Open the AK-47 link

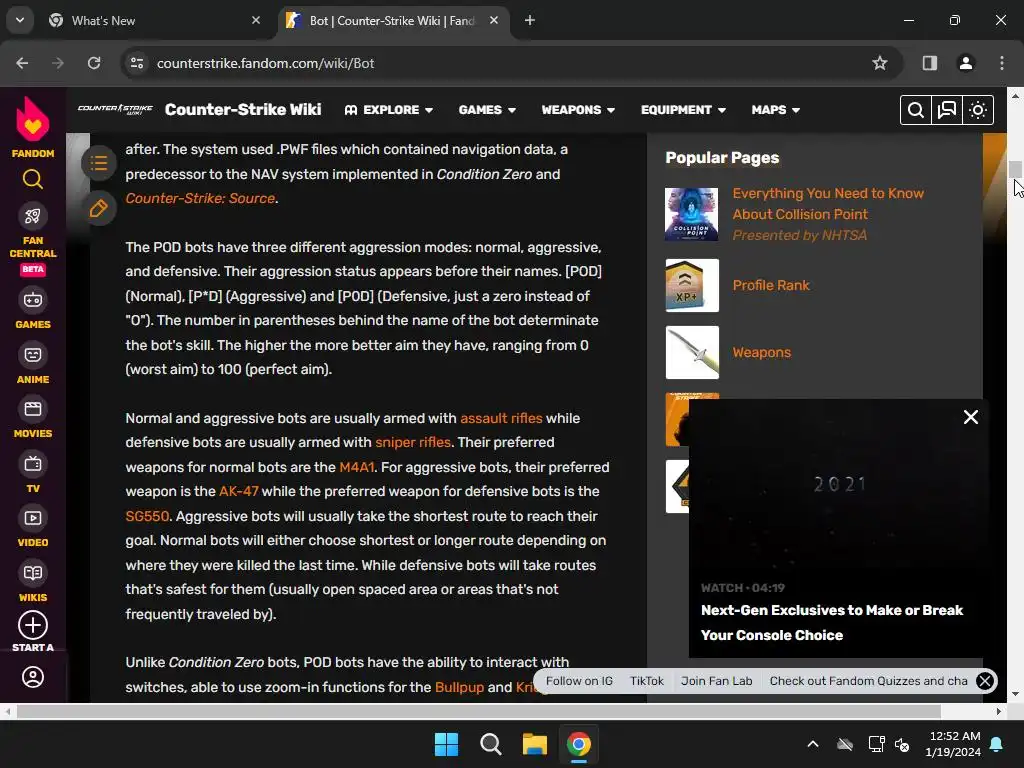tap(238, 491)
